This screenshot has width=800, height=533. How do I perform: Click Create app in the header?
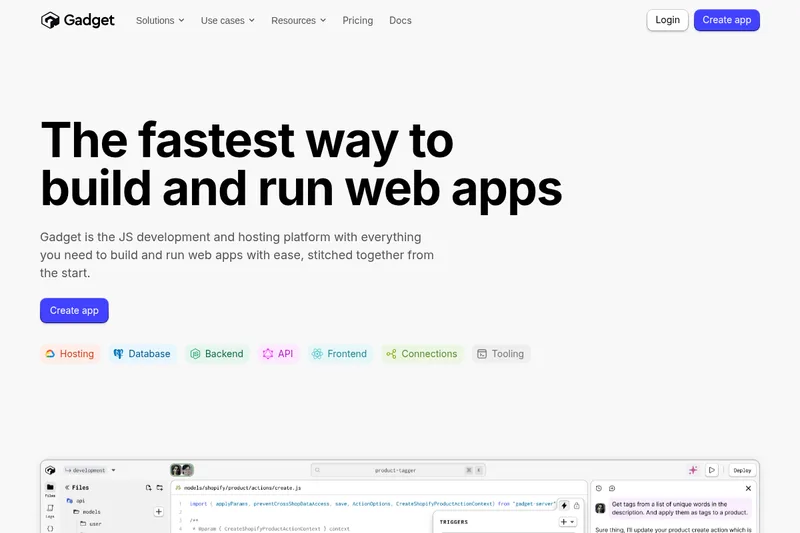pos(727,20)
